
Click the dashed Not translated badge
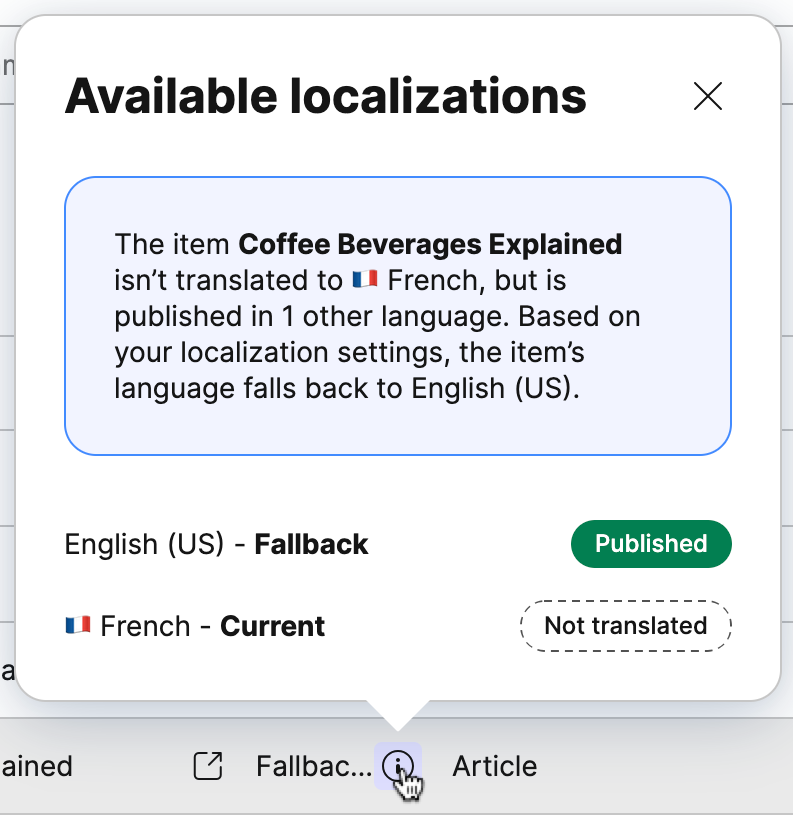pos(625,625)
